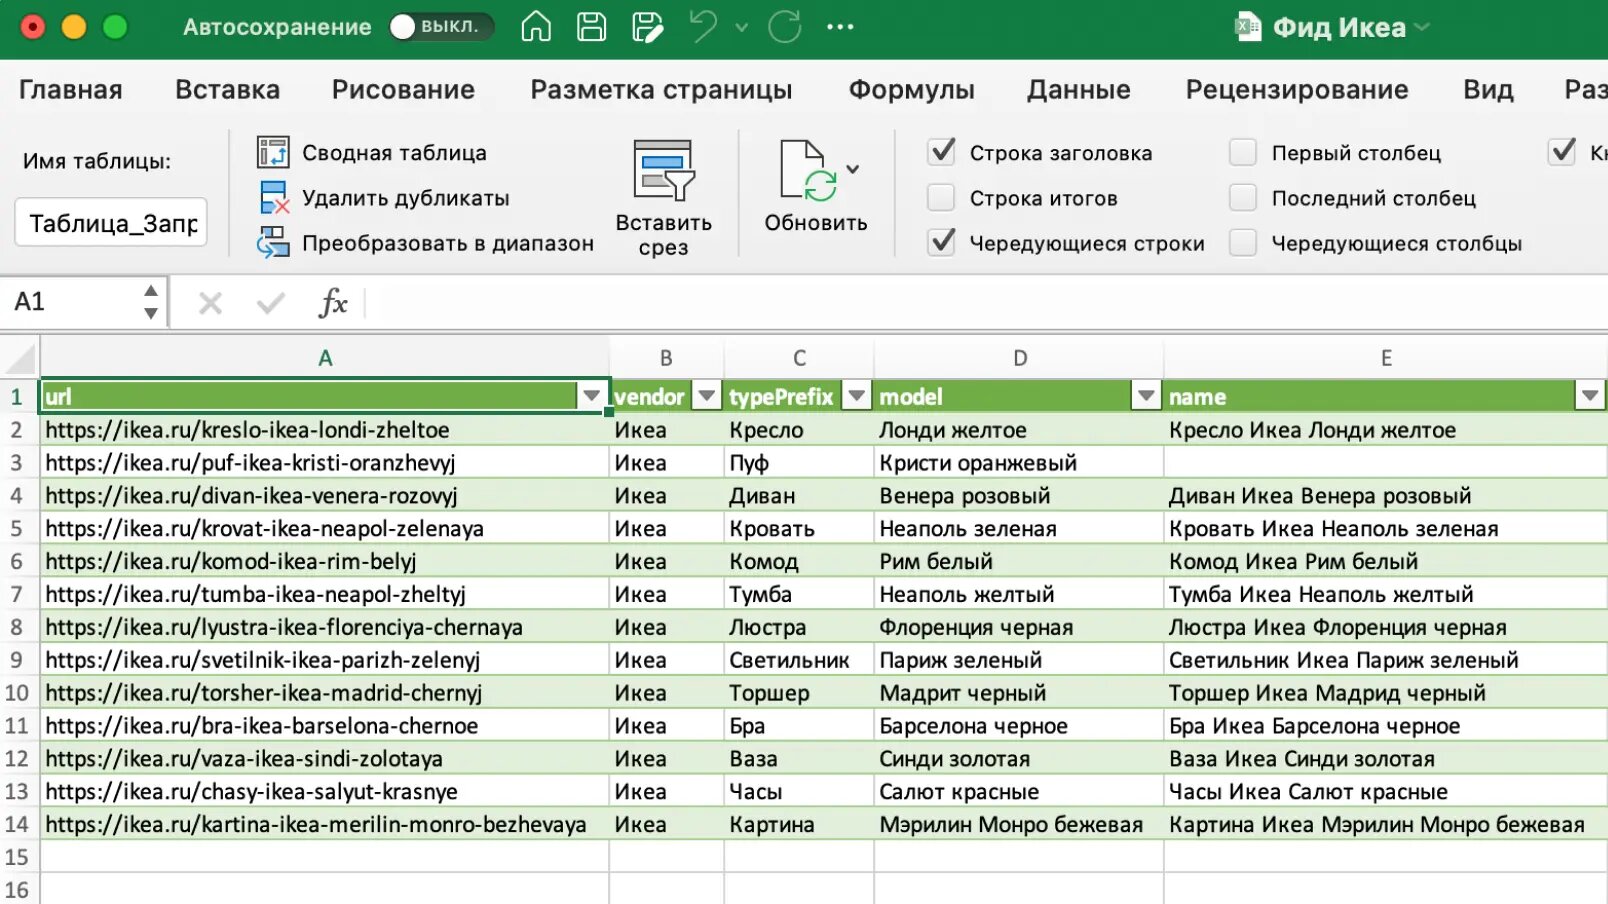
Task: Open the typePrefix column filter dropdown
Action: pyautogui.click(x=857, y=396)
